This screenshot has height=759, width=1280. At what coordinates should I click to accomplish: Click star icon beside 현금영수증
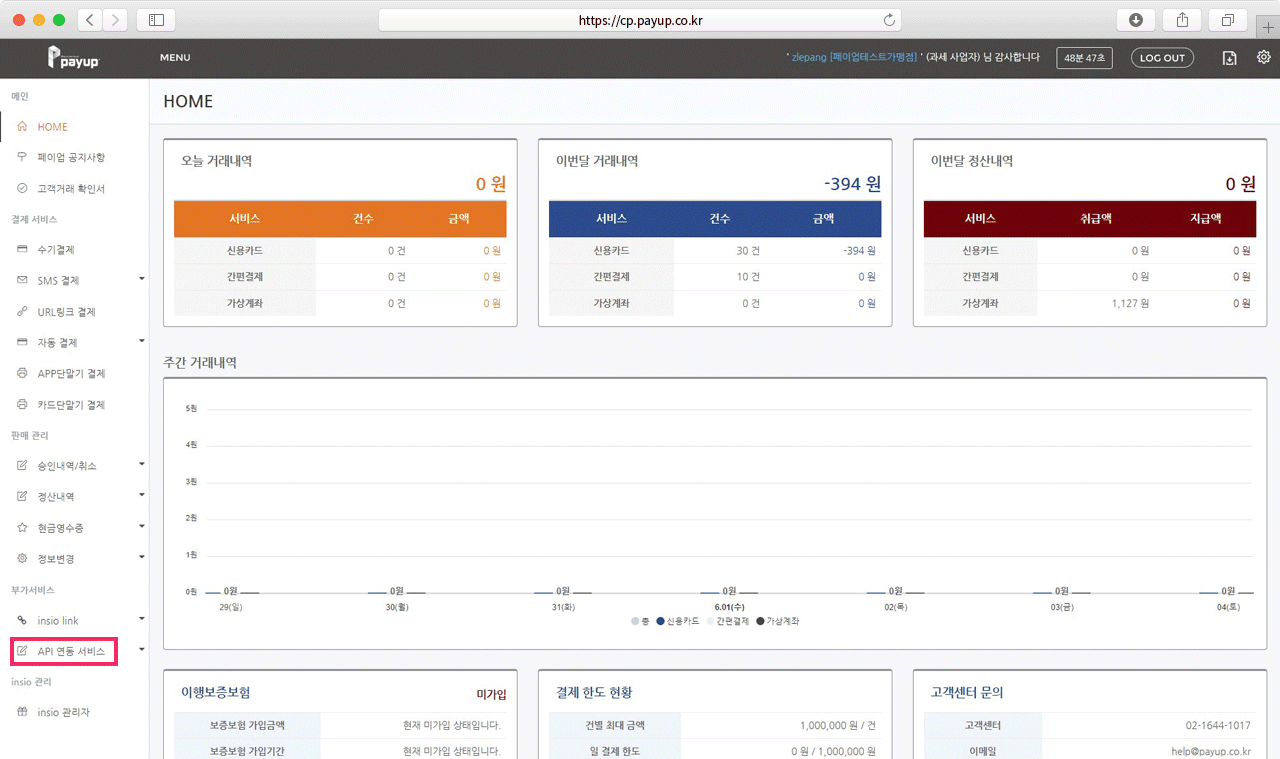pyautogui.click(x=22, y=527)
